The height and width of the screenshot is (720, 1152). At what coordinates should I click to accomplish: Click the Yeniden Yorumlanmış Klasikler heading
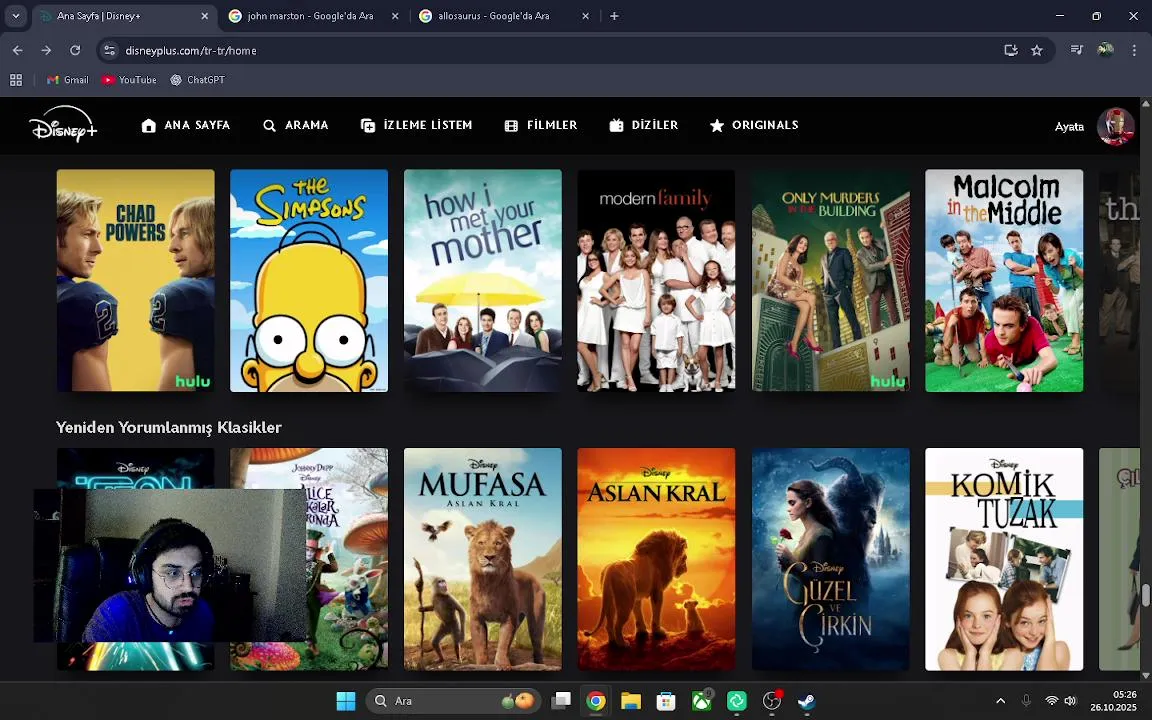(169, 428)
